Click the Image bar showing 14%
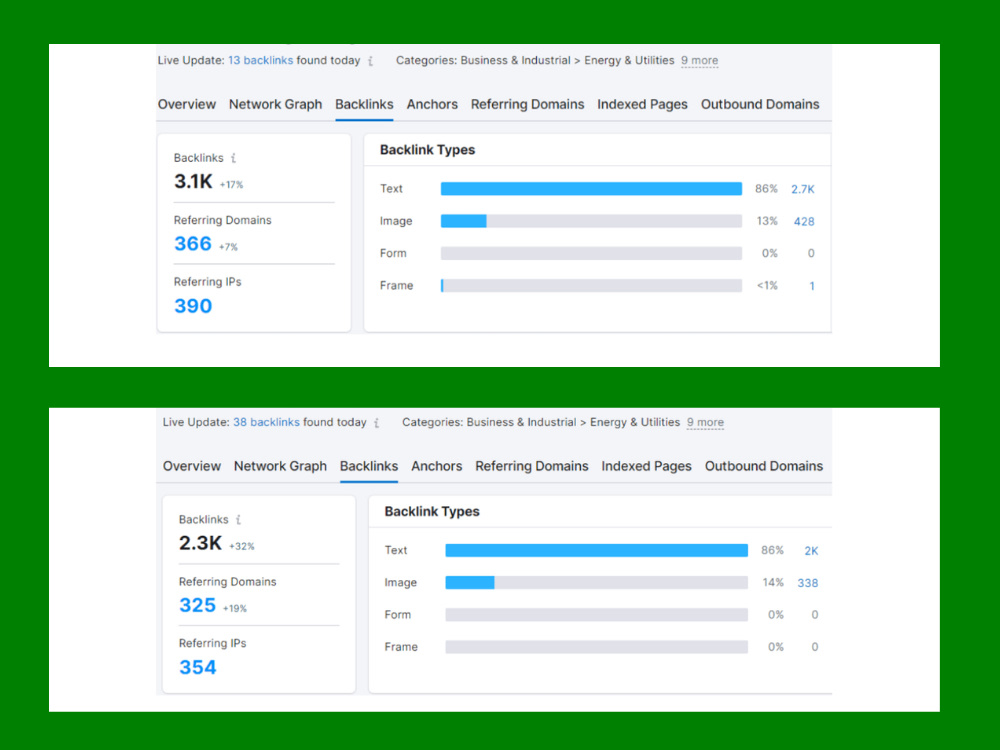Viewport: 1000px width, 750px height. click(x=596, y=582)
